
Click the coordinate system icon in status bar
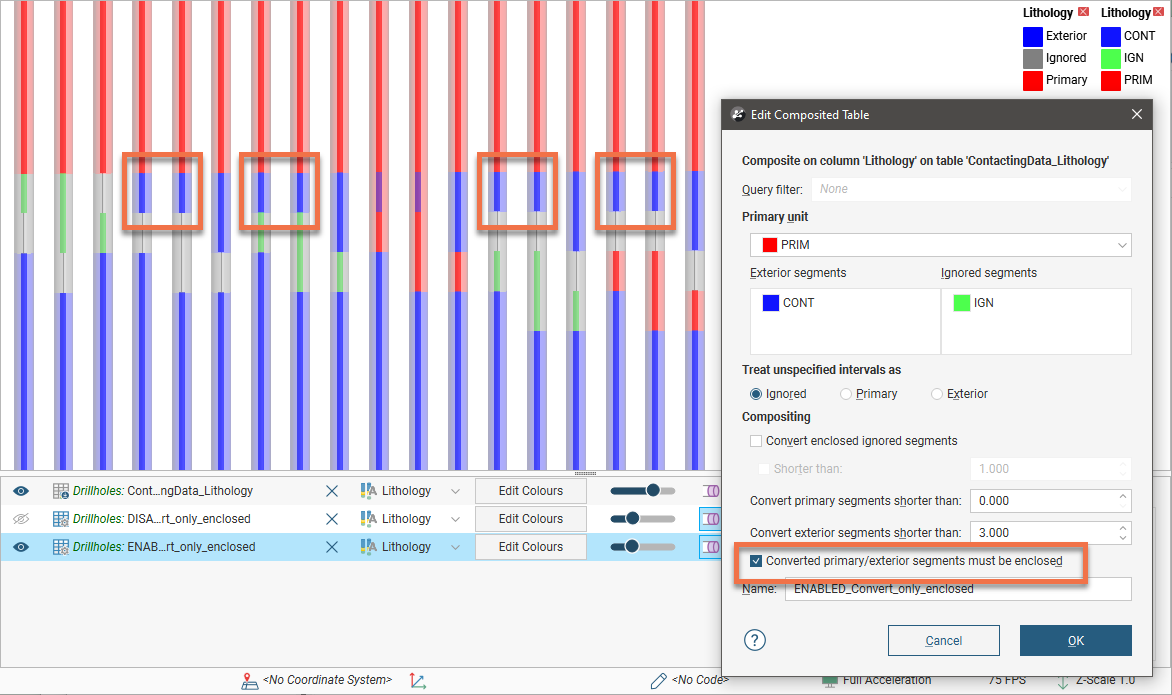pos(250,681)
